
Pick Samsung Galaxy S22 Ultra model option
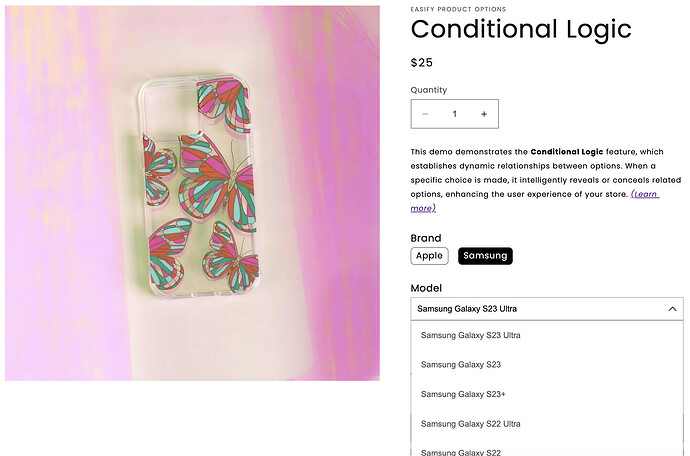coord(471,424)
